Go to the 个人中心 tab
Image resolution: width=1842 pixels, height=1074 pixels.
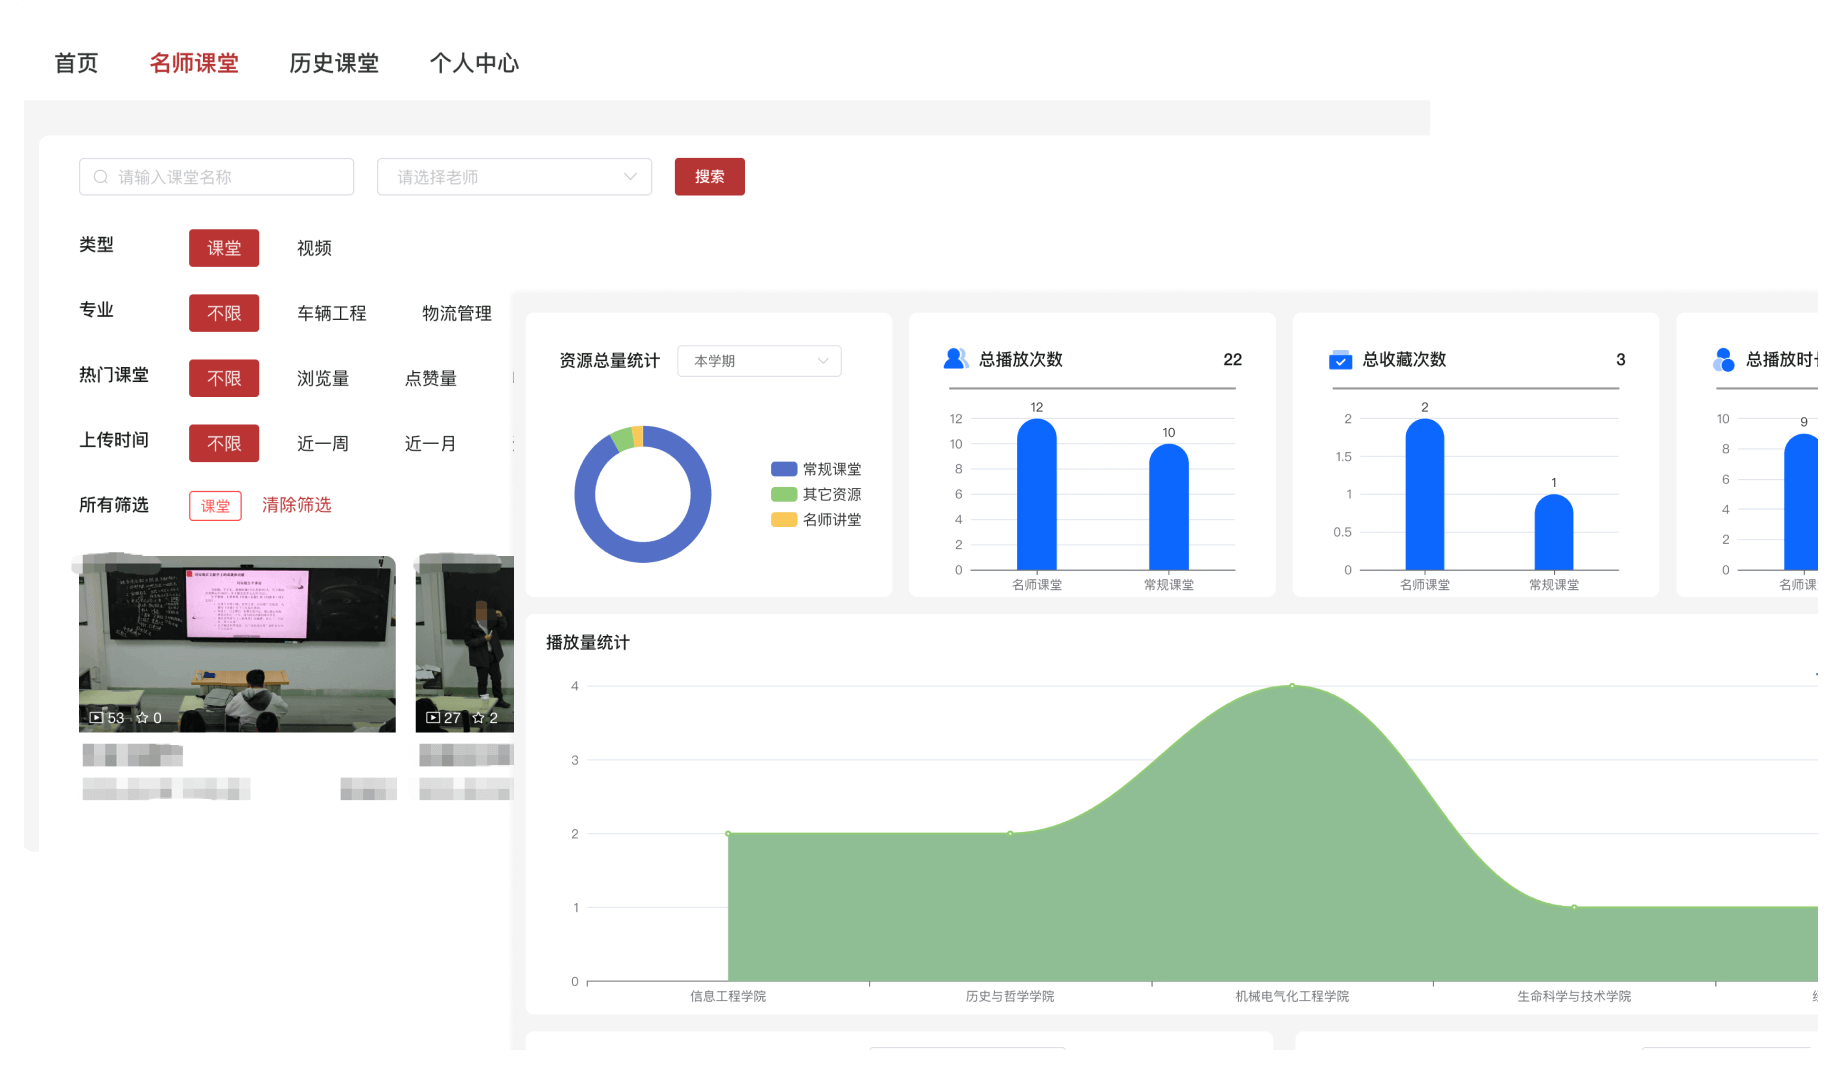coord(475,62)
